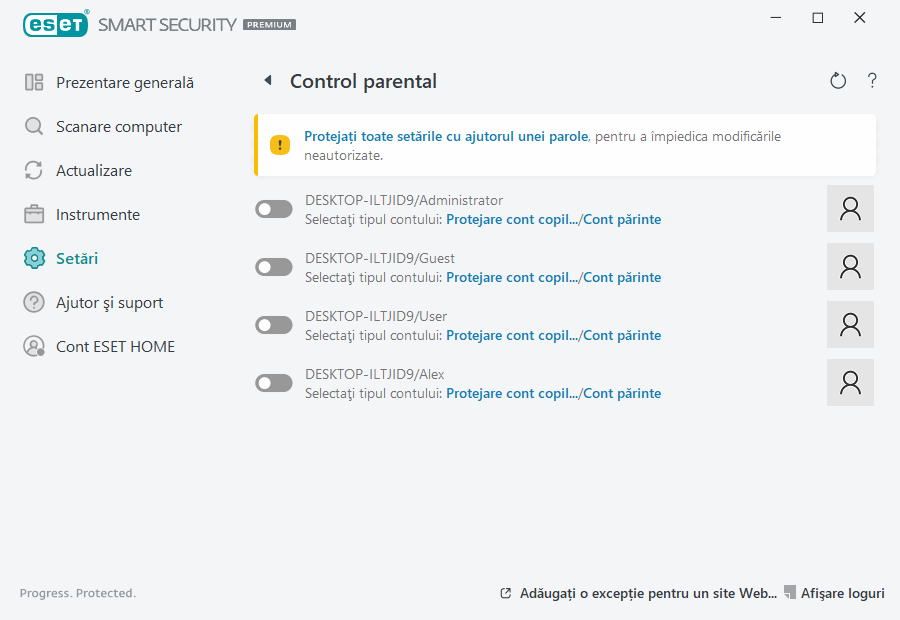Click the back arrow next to Control parental

(267, 80)
